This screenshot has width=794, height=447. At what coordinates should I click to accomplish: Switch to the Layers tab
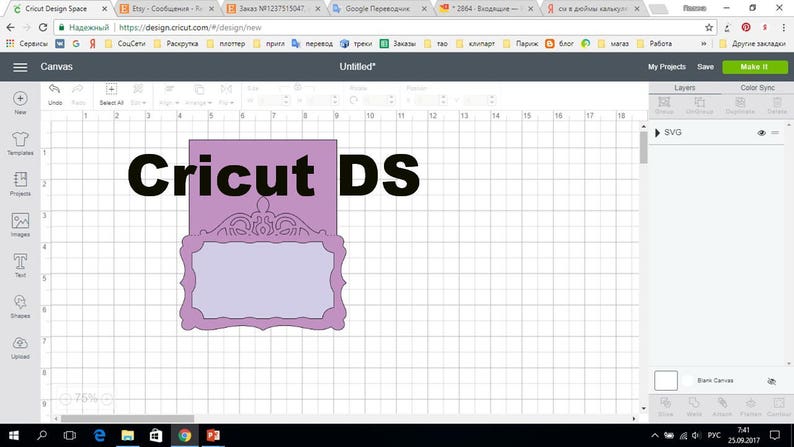tap(685, 88)
